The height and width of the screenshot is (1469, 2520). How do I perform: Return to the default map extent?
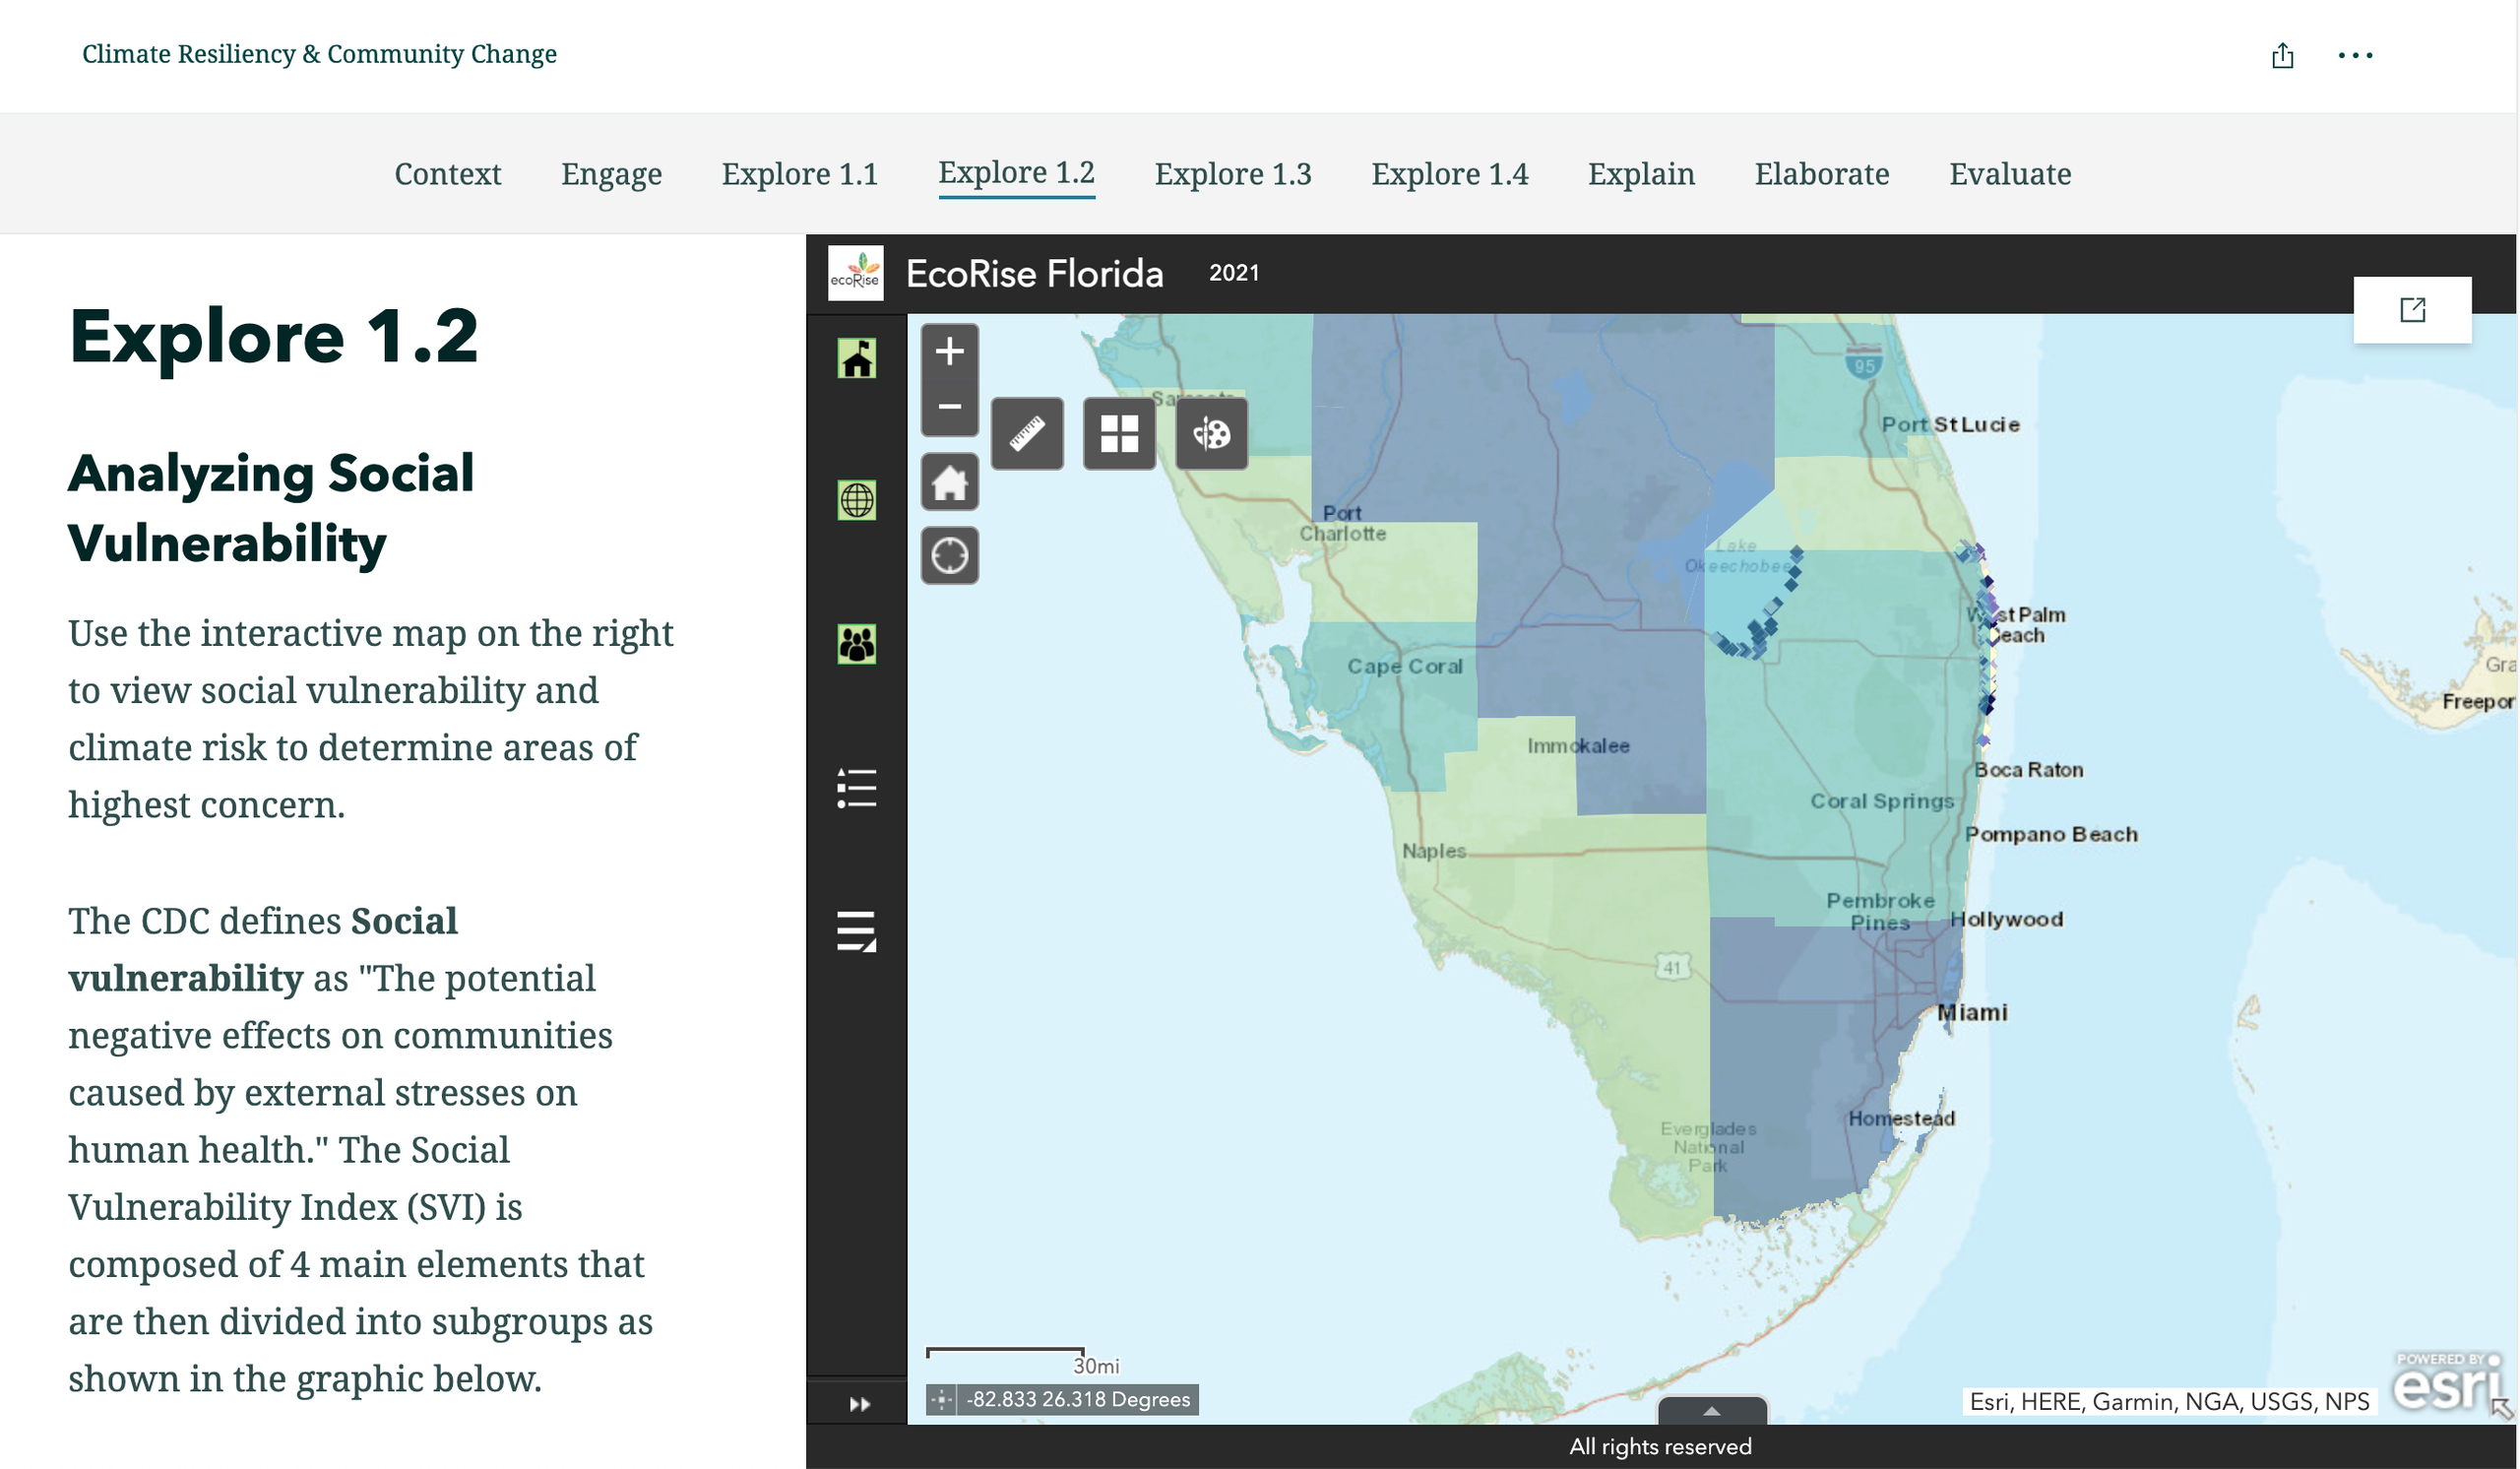coord(950,483)
